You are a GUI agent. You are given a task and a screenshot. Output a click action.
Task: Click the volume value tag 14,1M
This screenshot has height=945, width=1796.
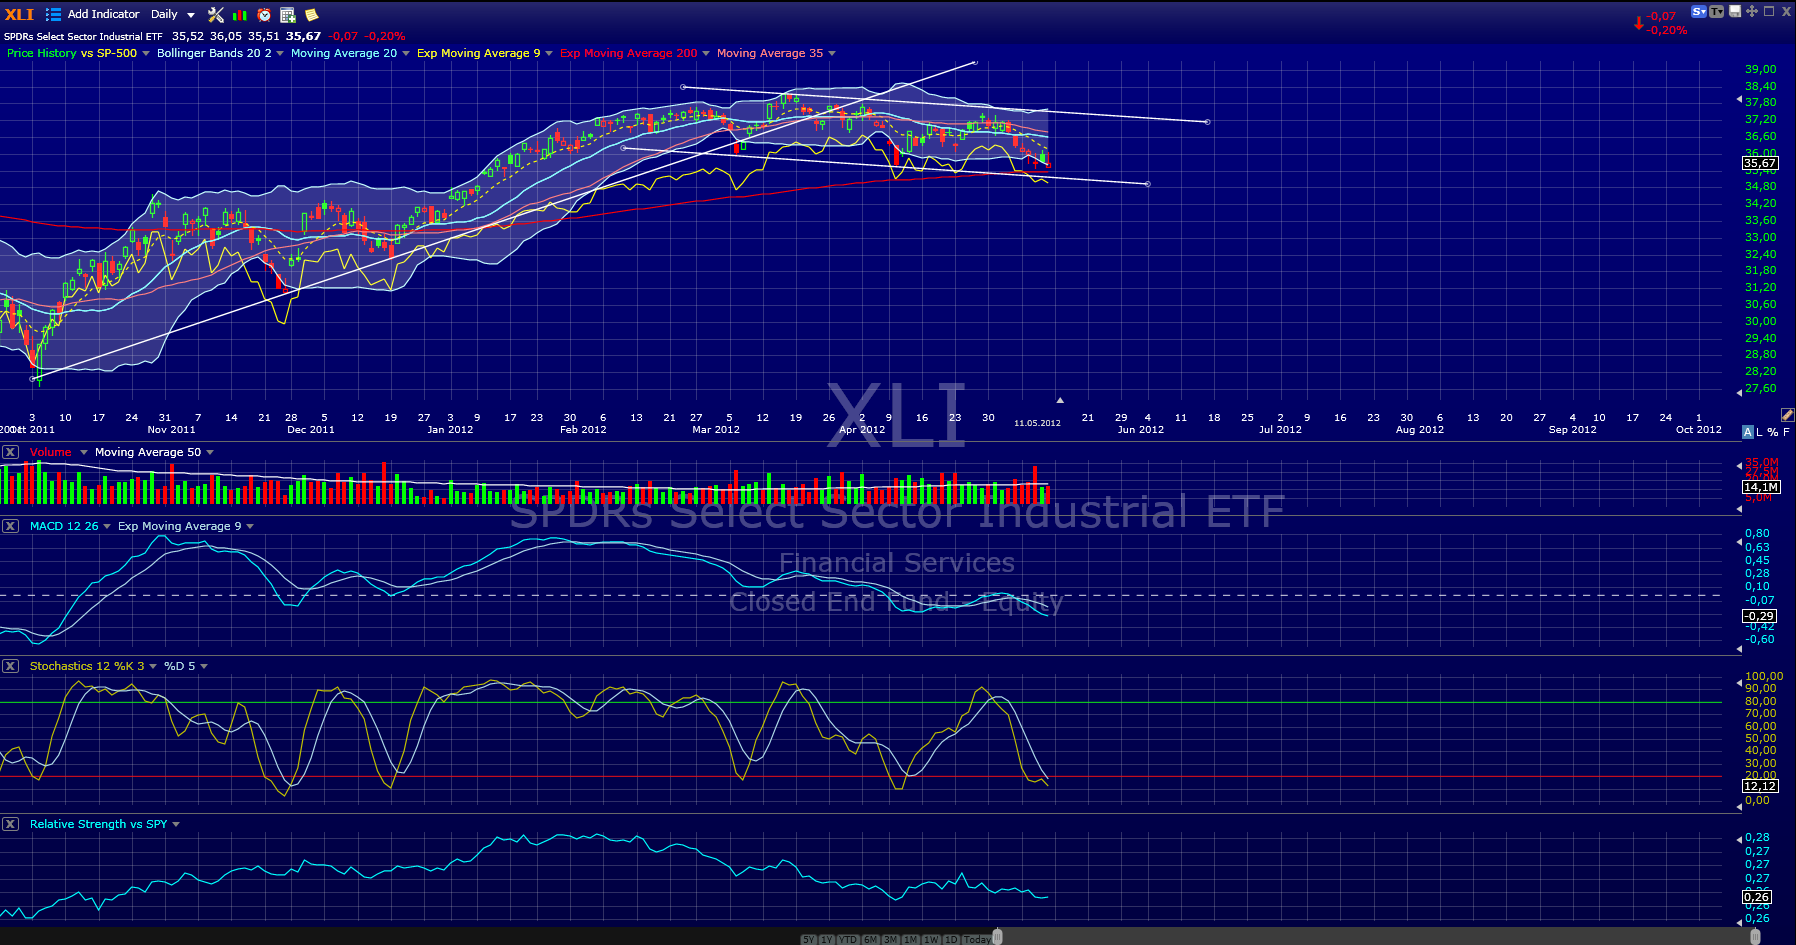pos(1761,487)
